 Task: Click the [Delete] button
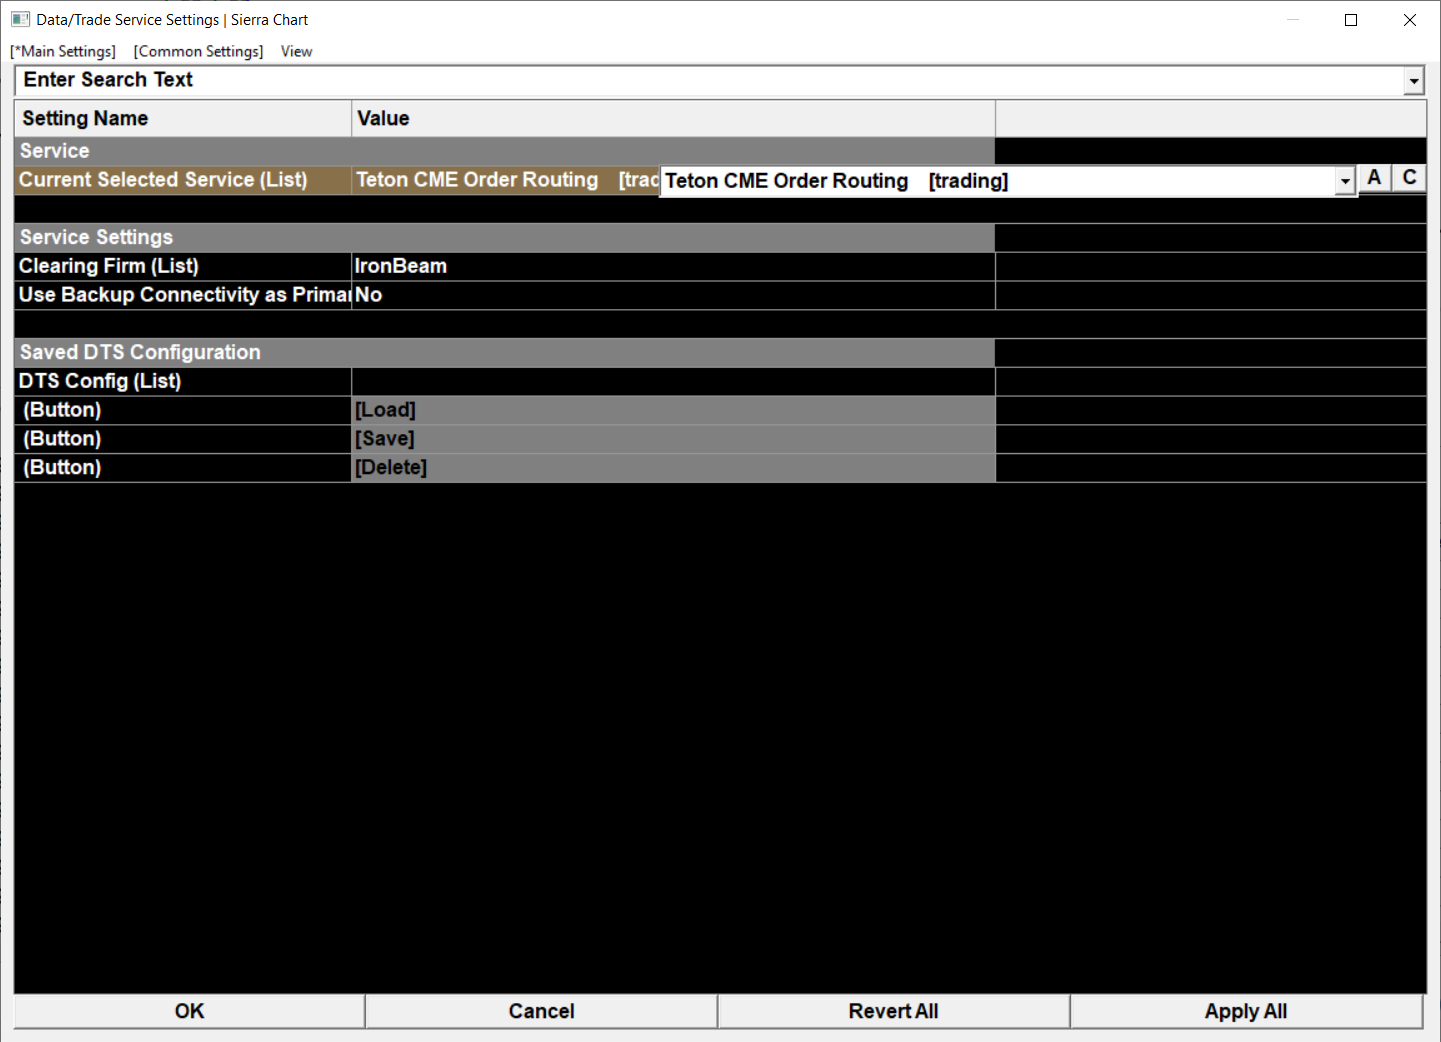[673, 468]
